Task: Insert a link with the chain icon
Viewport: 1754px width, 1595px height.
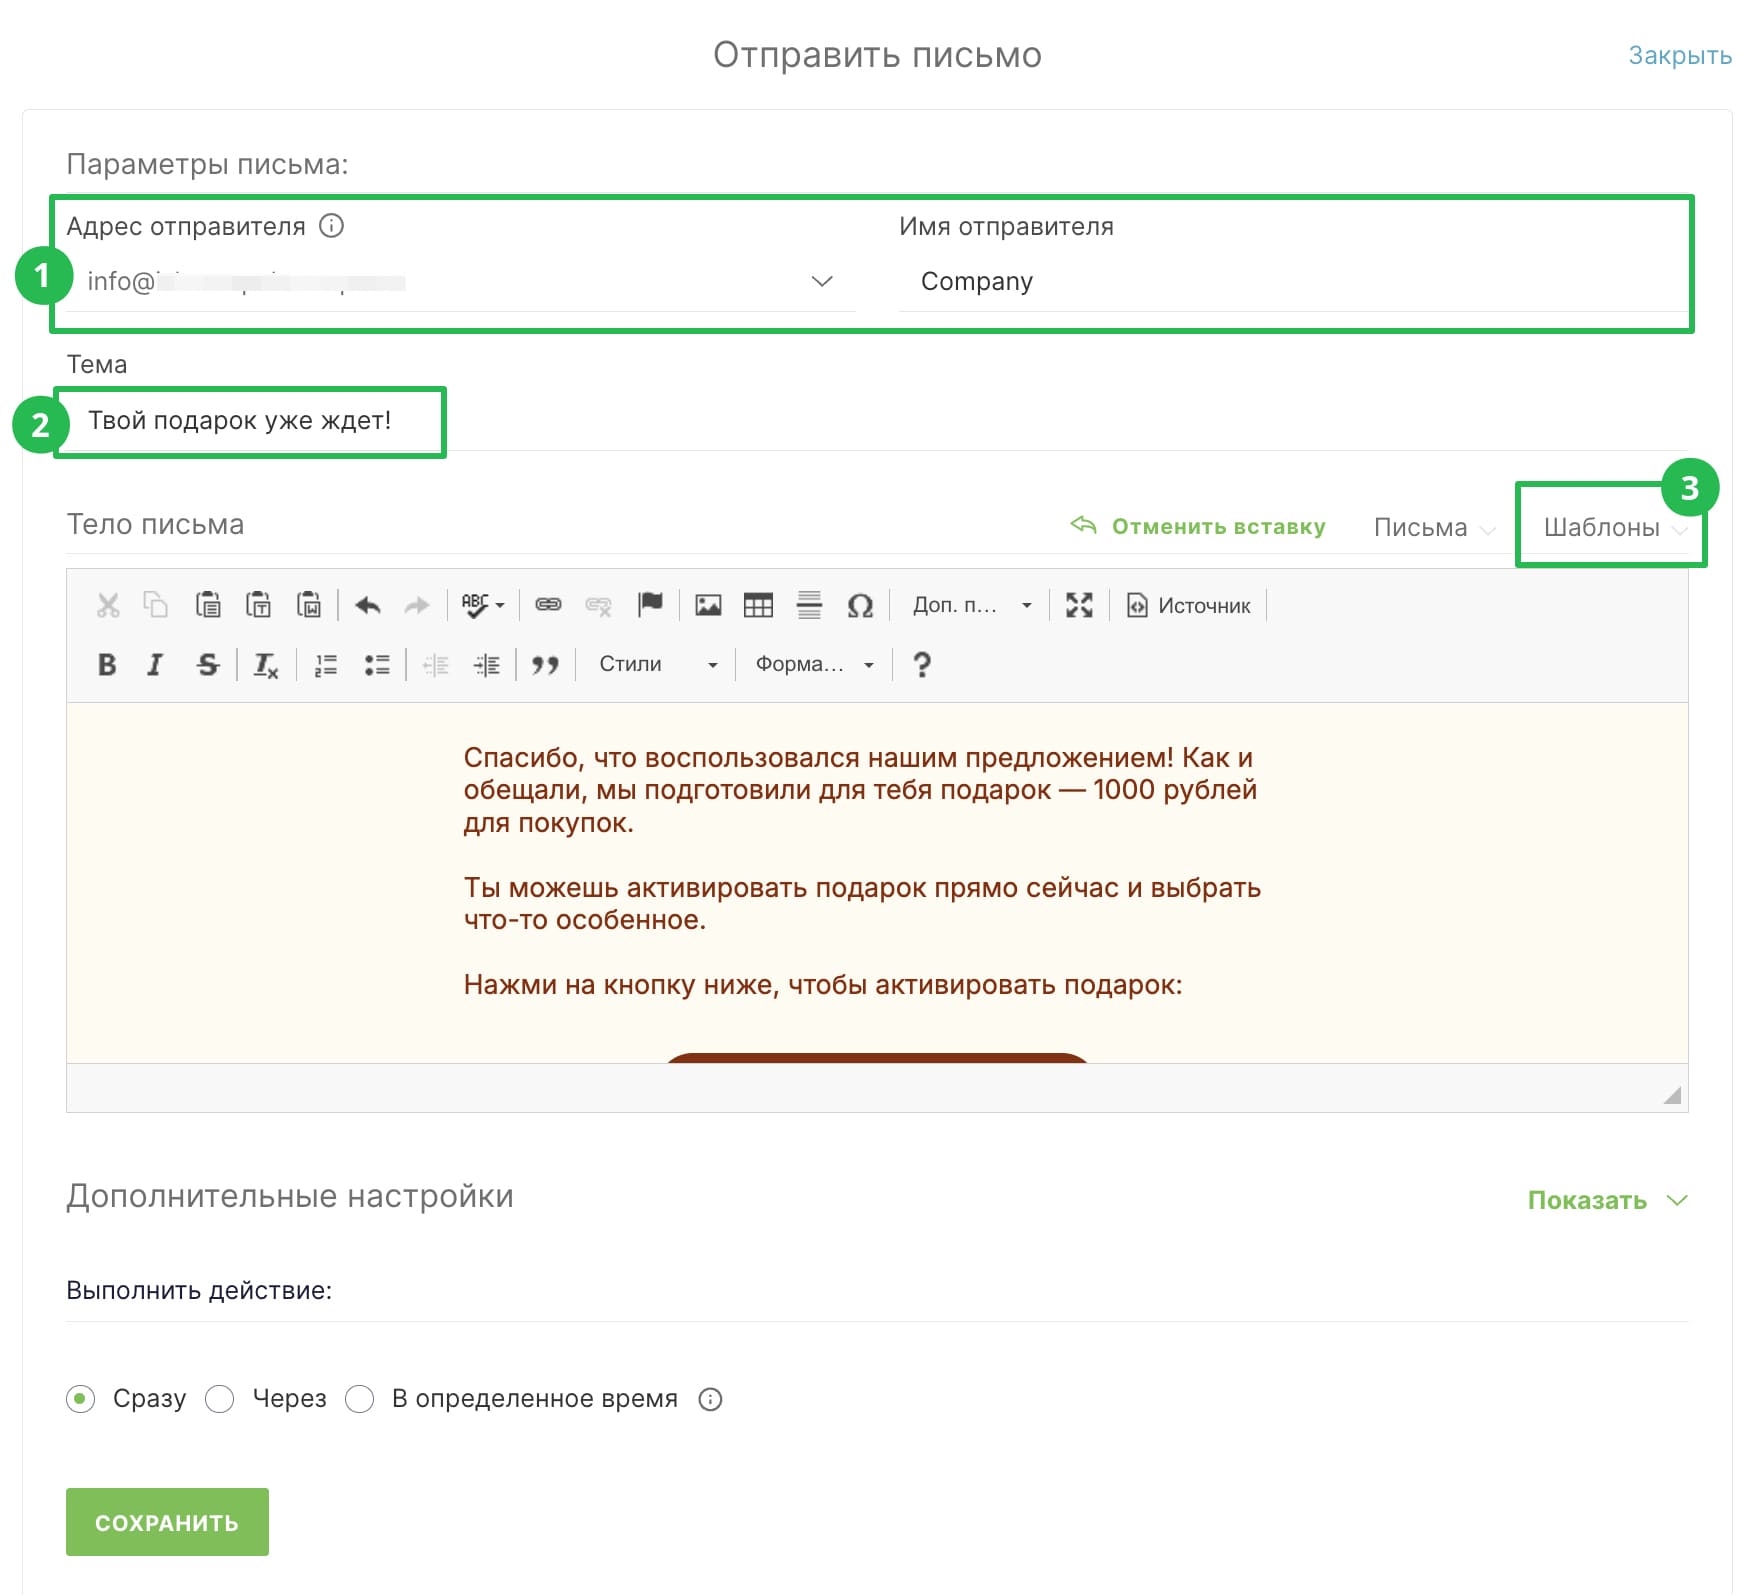Action: click(548, 605)
